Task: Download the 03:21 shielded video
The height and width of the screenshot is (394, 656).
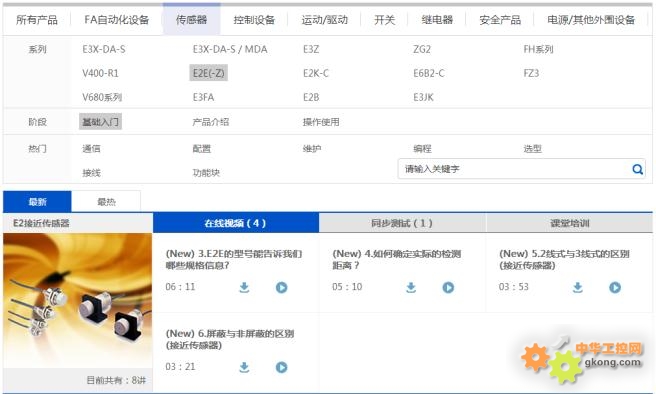Action: point(244,367)
